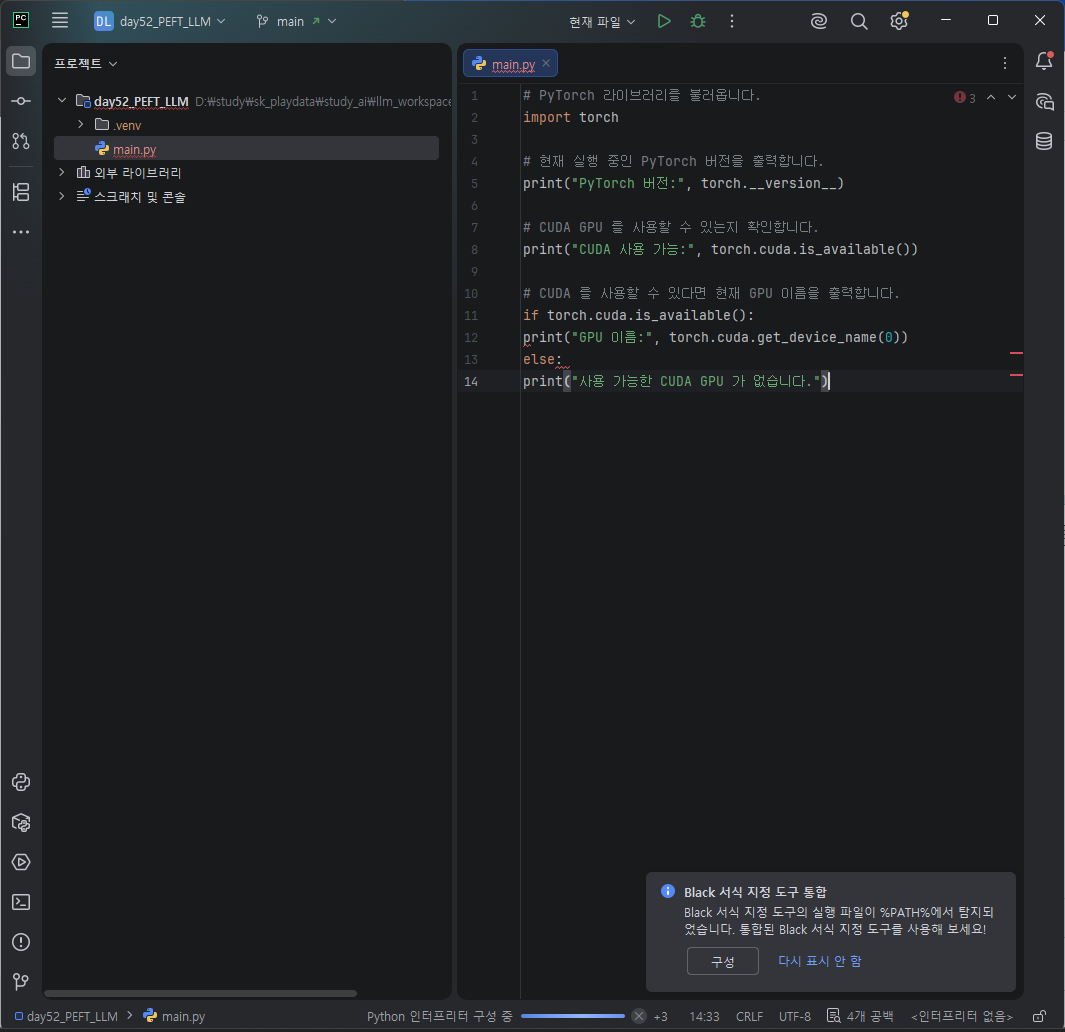Open the Terminal tool window
The width and height of the screenshot is (1065, 1032).
[x=21, y=902]
